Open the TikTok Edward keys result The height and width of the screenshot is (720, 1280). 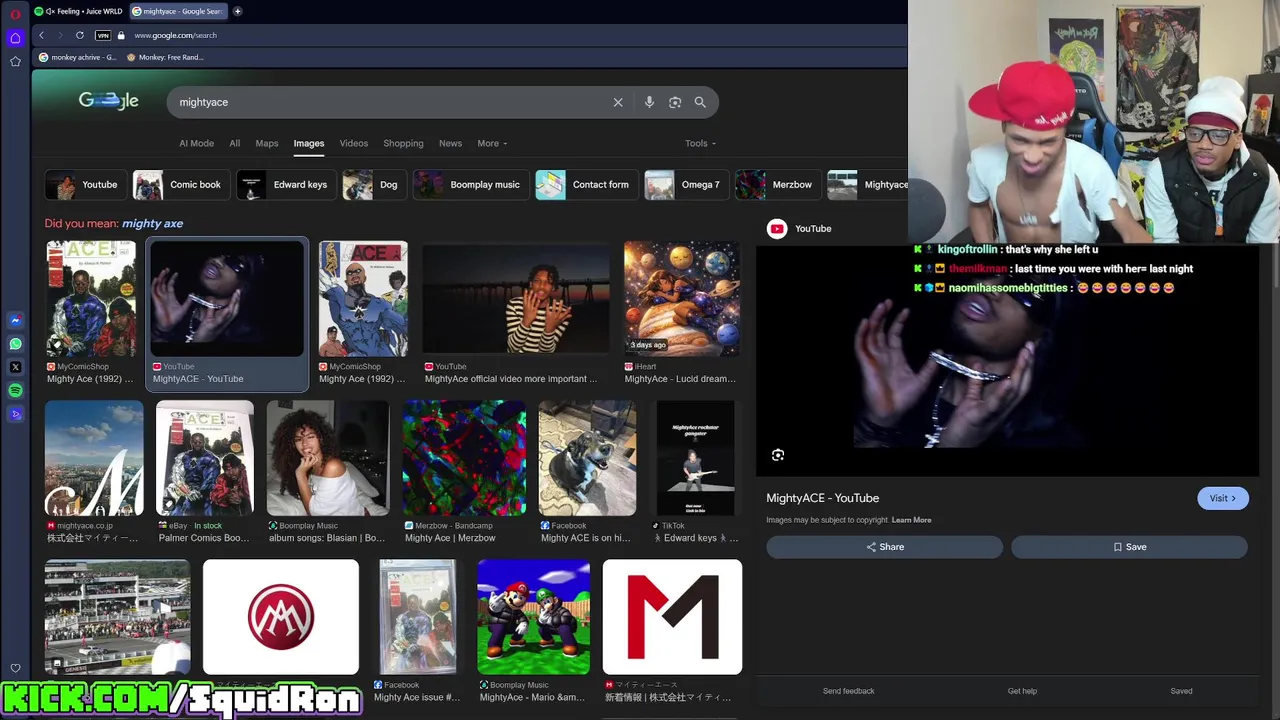(x=695, y=458)
